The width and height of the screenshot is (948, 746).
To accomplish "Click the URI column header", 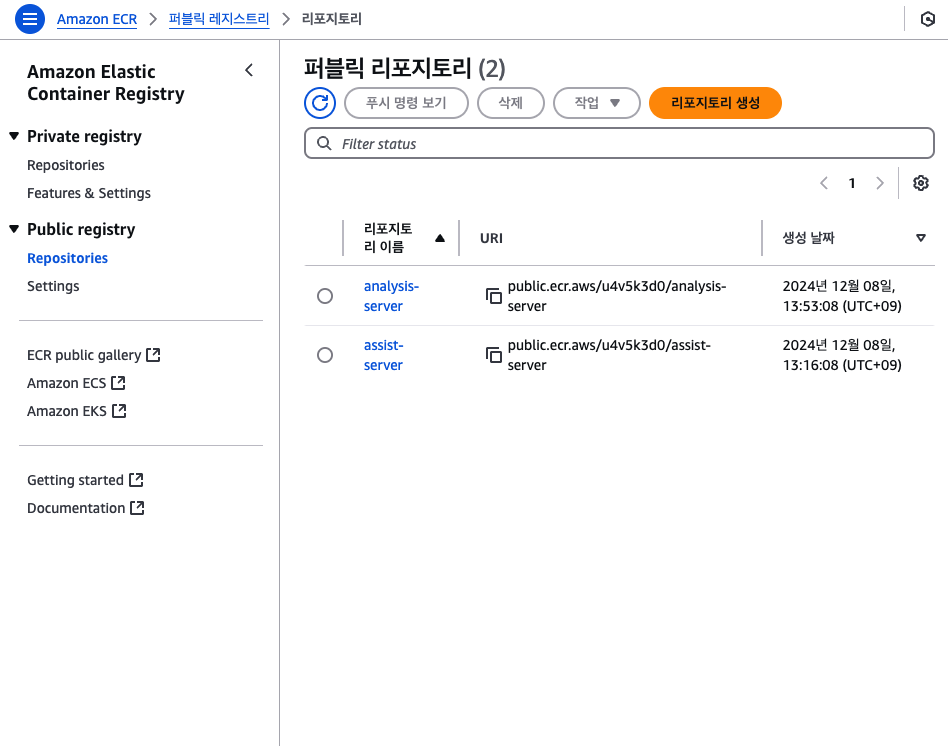I will pos(491,238).
